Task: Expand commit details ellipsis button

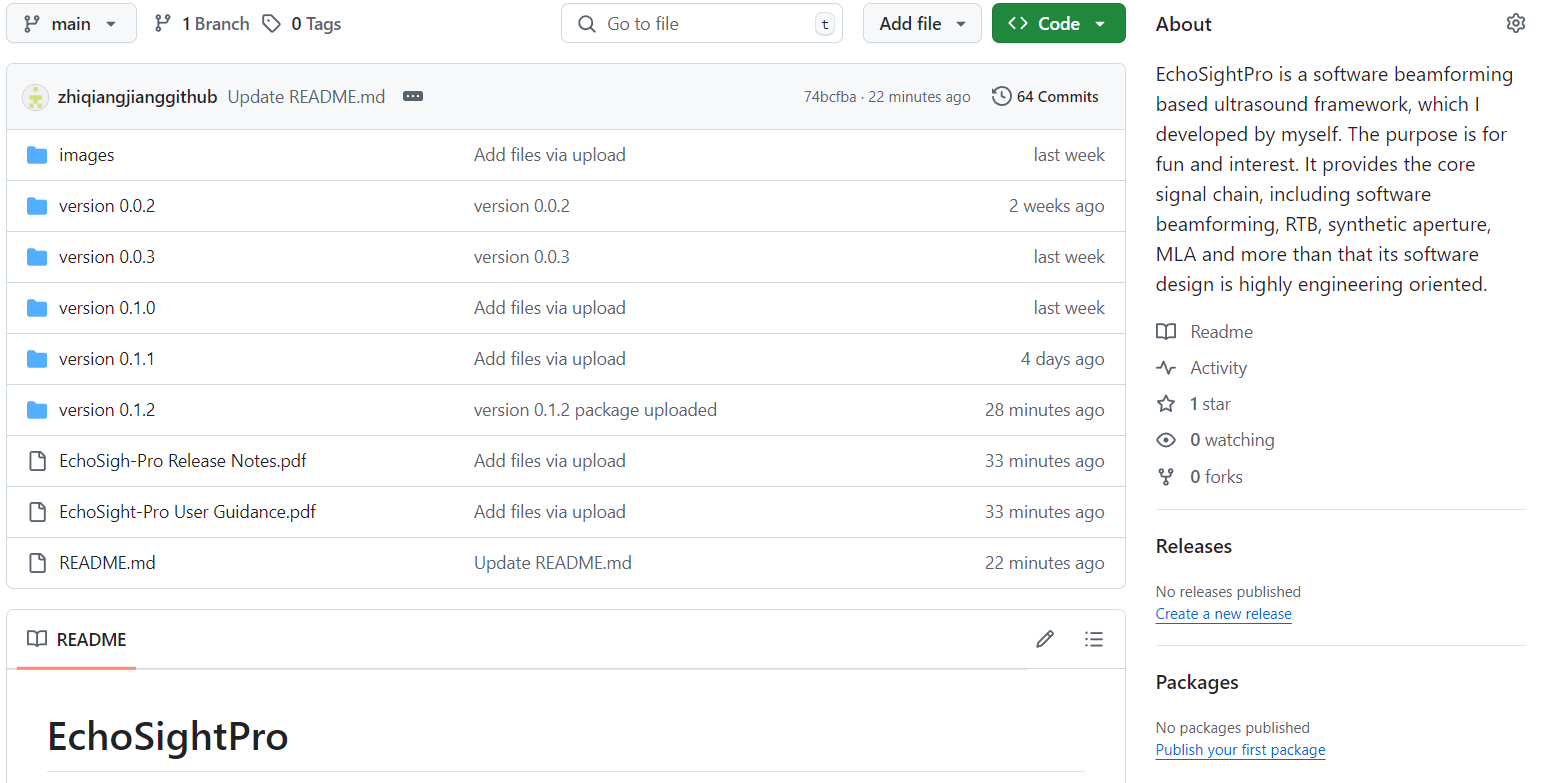Action: 413,97
